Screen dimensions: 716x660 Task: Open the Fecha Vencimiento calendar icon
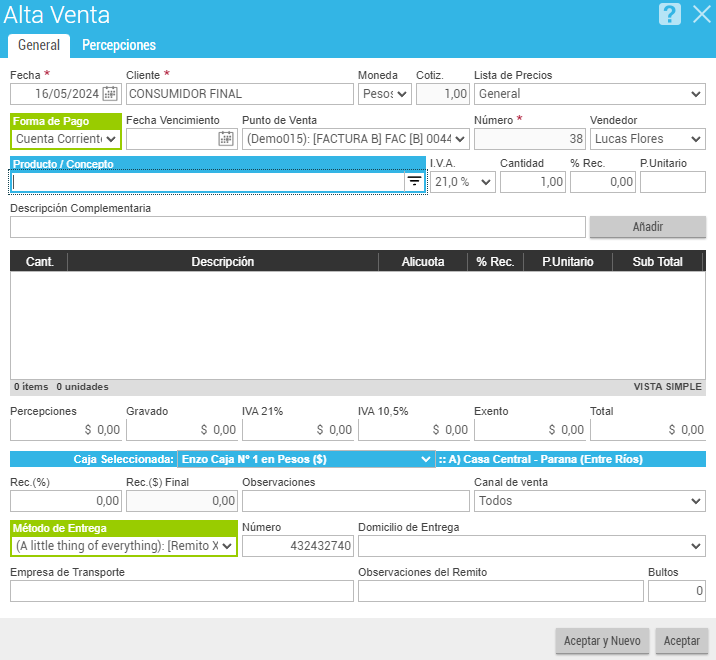[226, 138]
